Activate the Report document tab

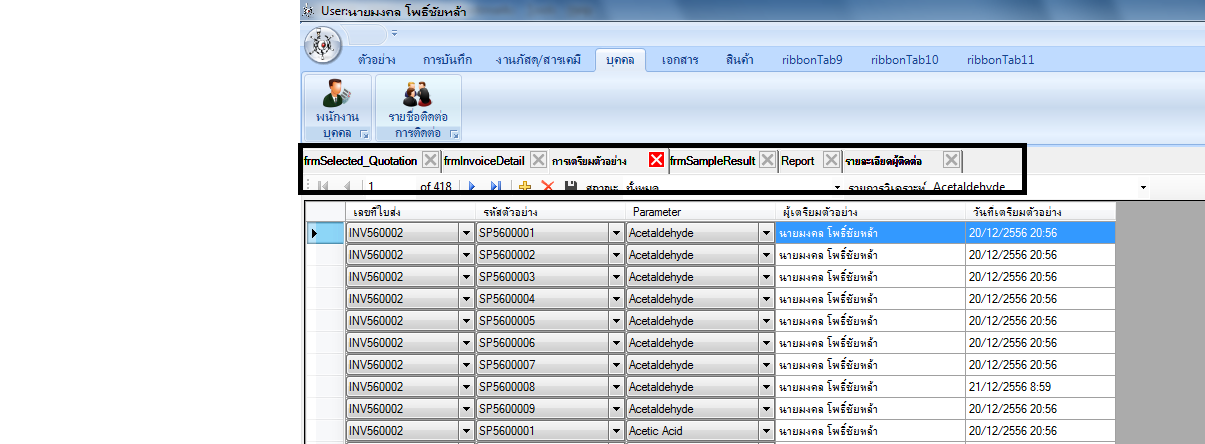tap(798, 160)
